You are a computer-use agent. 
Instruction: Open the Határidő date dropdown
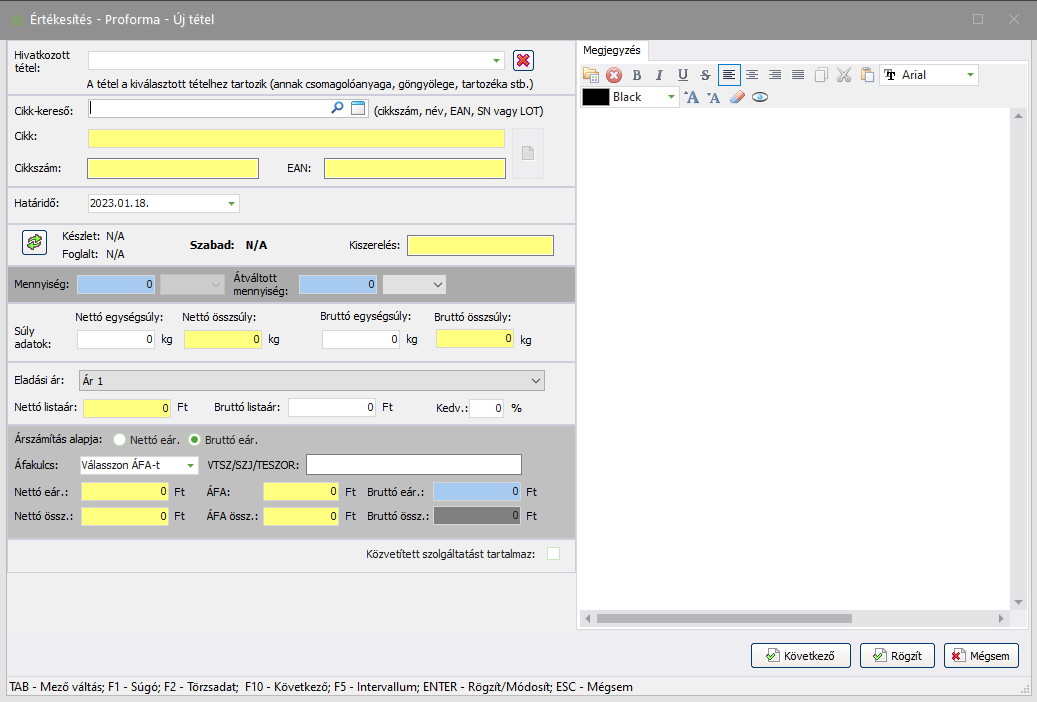(x=232, y=203)
